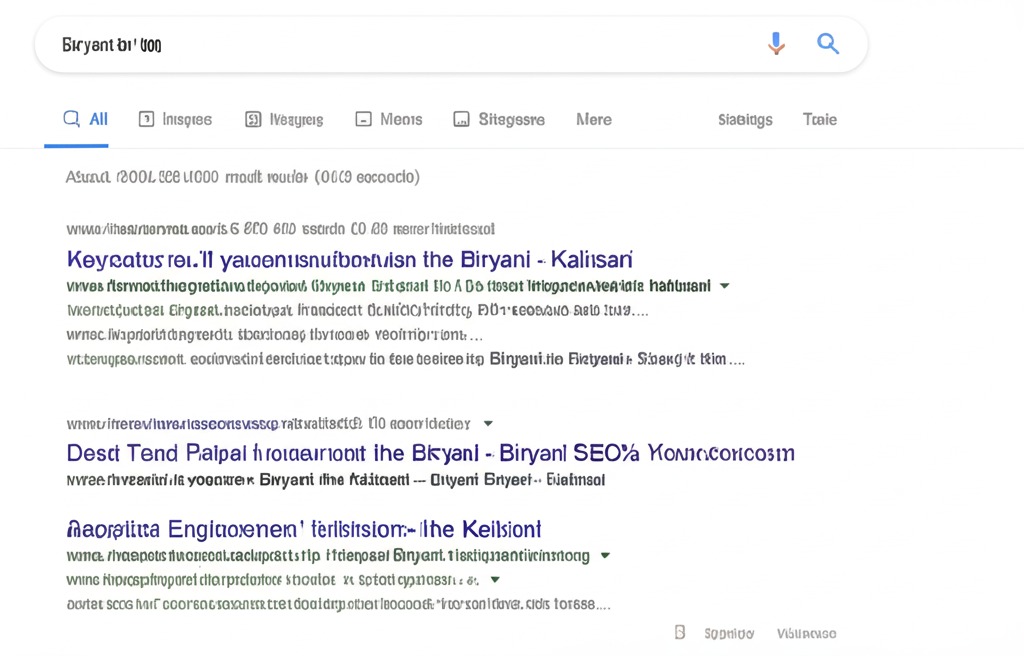Expand the arrow after third result's green URL
The image size is (1024, 656).
point(605,555)
